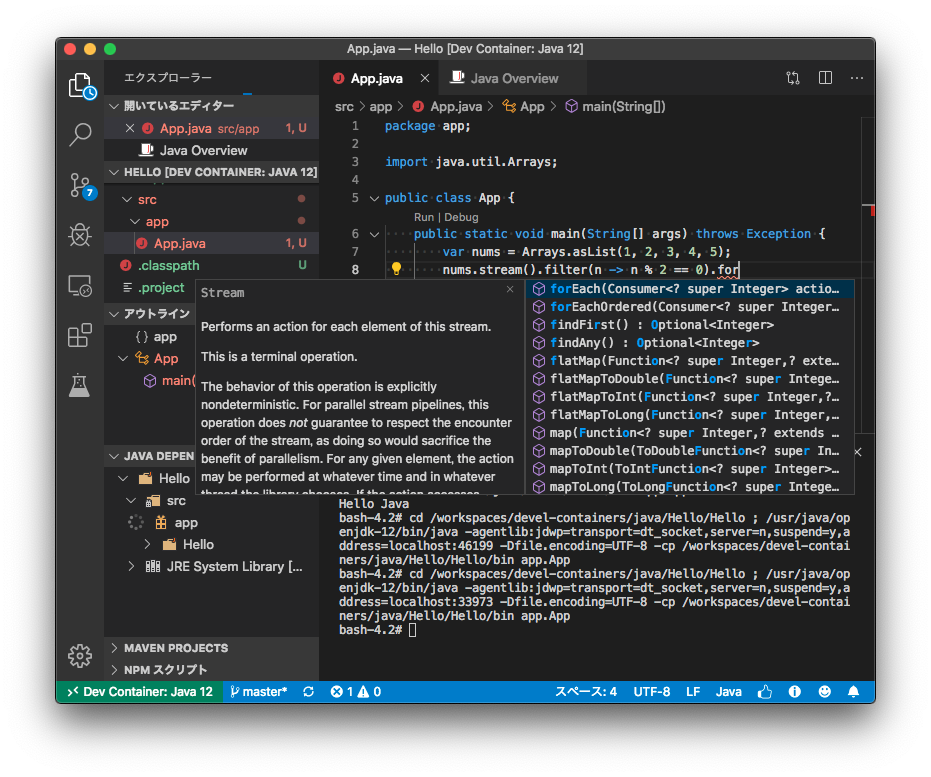
Task: Collapse the app folder in explorer
Action: (135, 221)
